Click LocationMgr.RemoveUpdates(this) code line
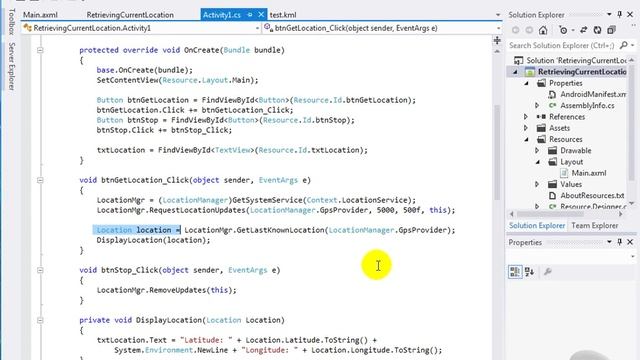640x360 pixels. click(x=166, y=290)
